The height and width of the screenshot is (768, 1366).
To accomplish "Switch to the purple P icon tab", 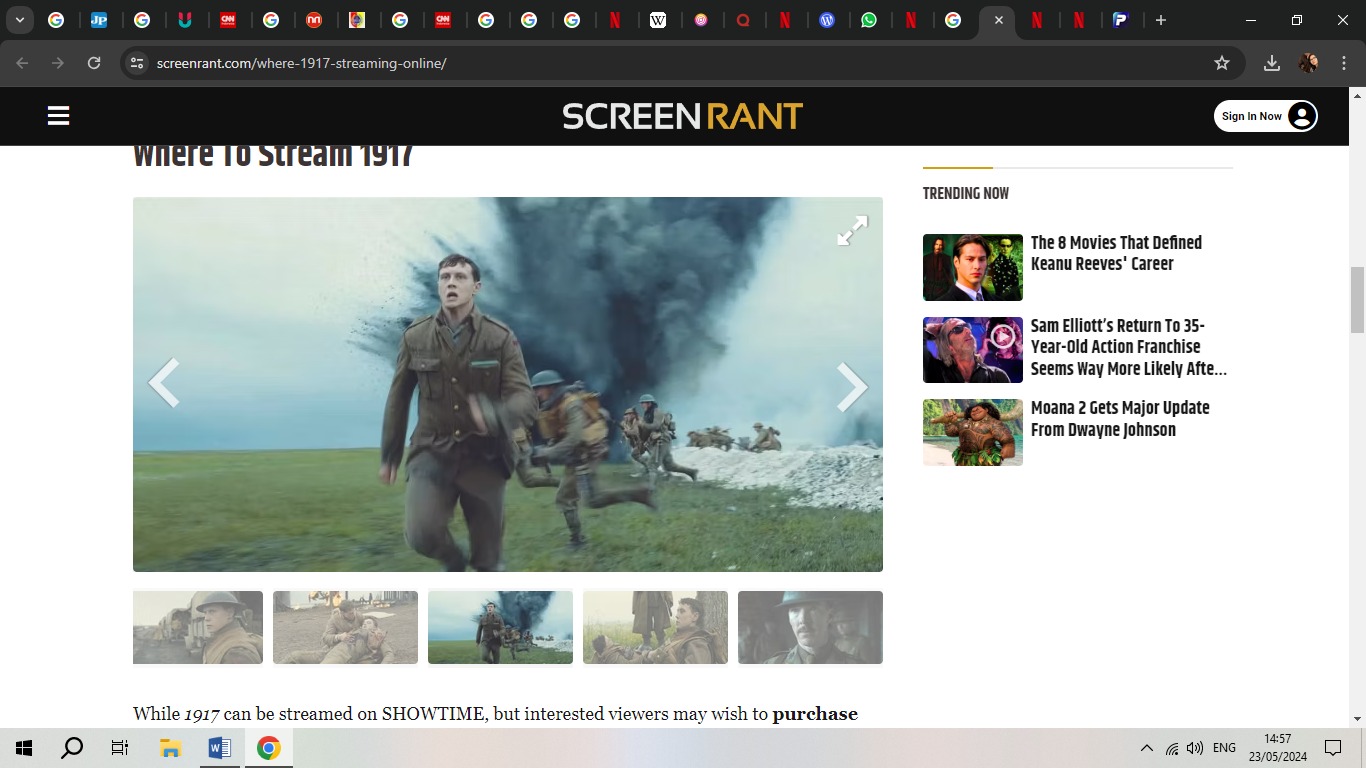I will pos(1121,20).
